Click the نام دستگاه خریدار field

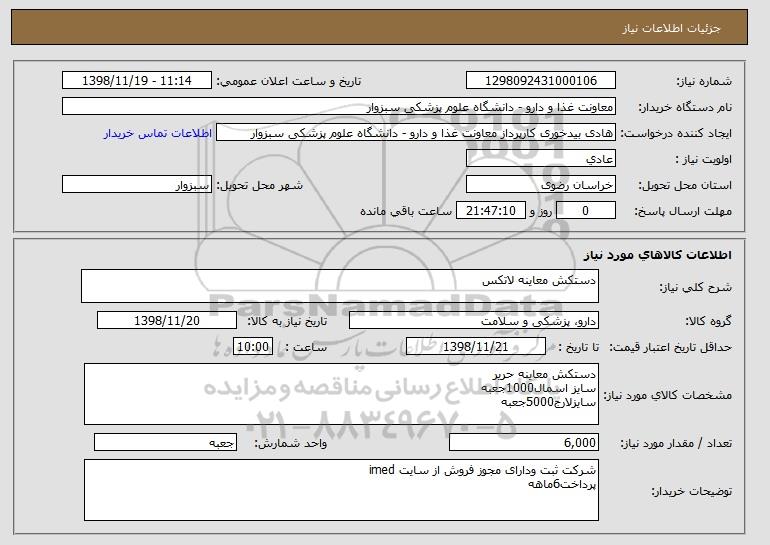339,107
